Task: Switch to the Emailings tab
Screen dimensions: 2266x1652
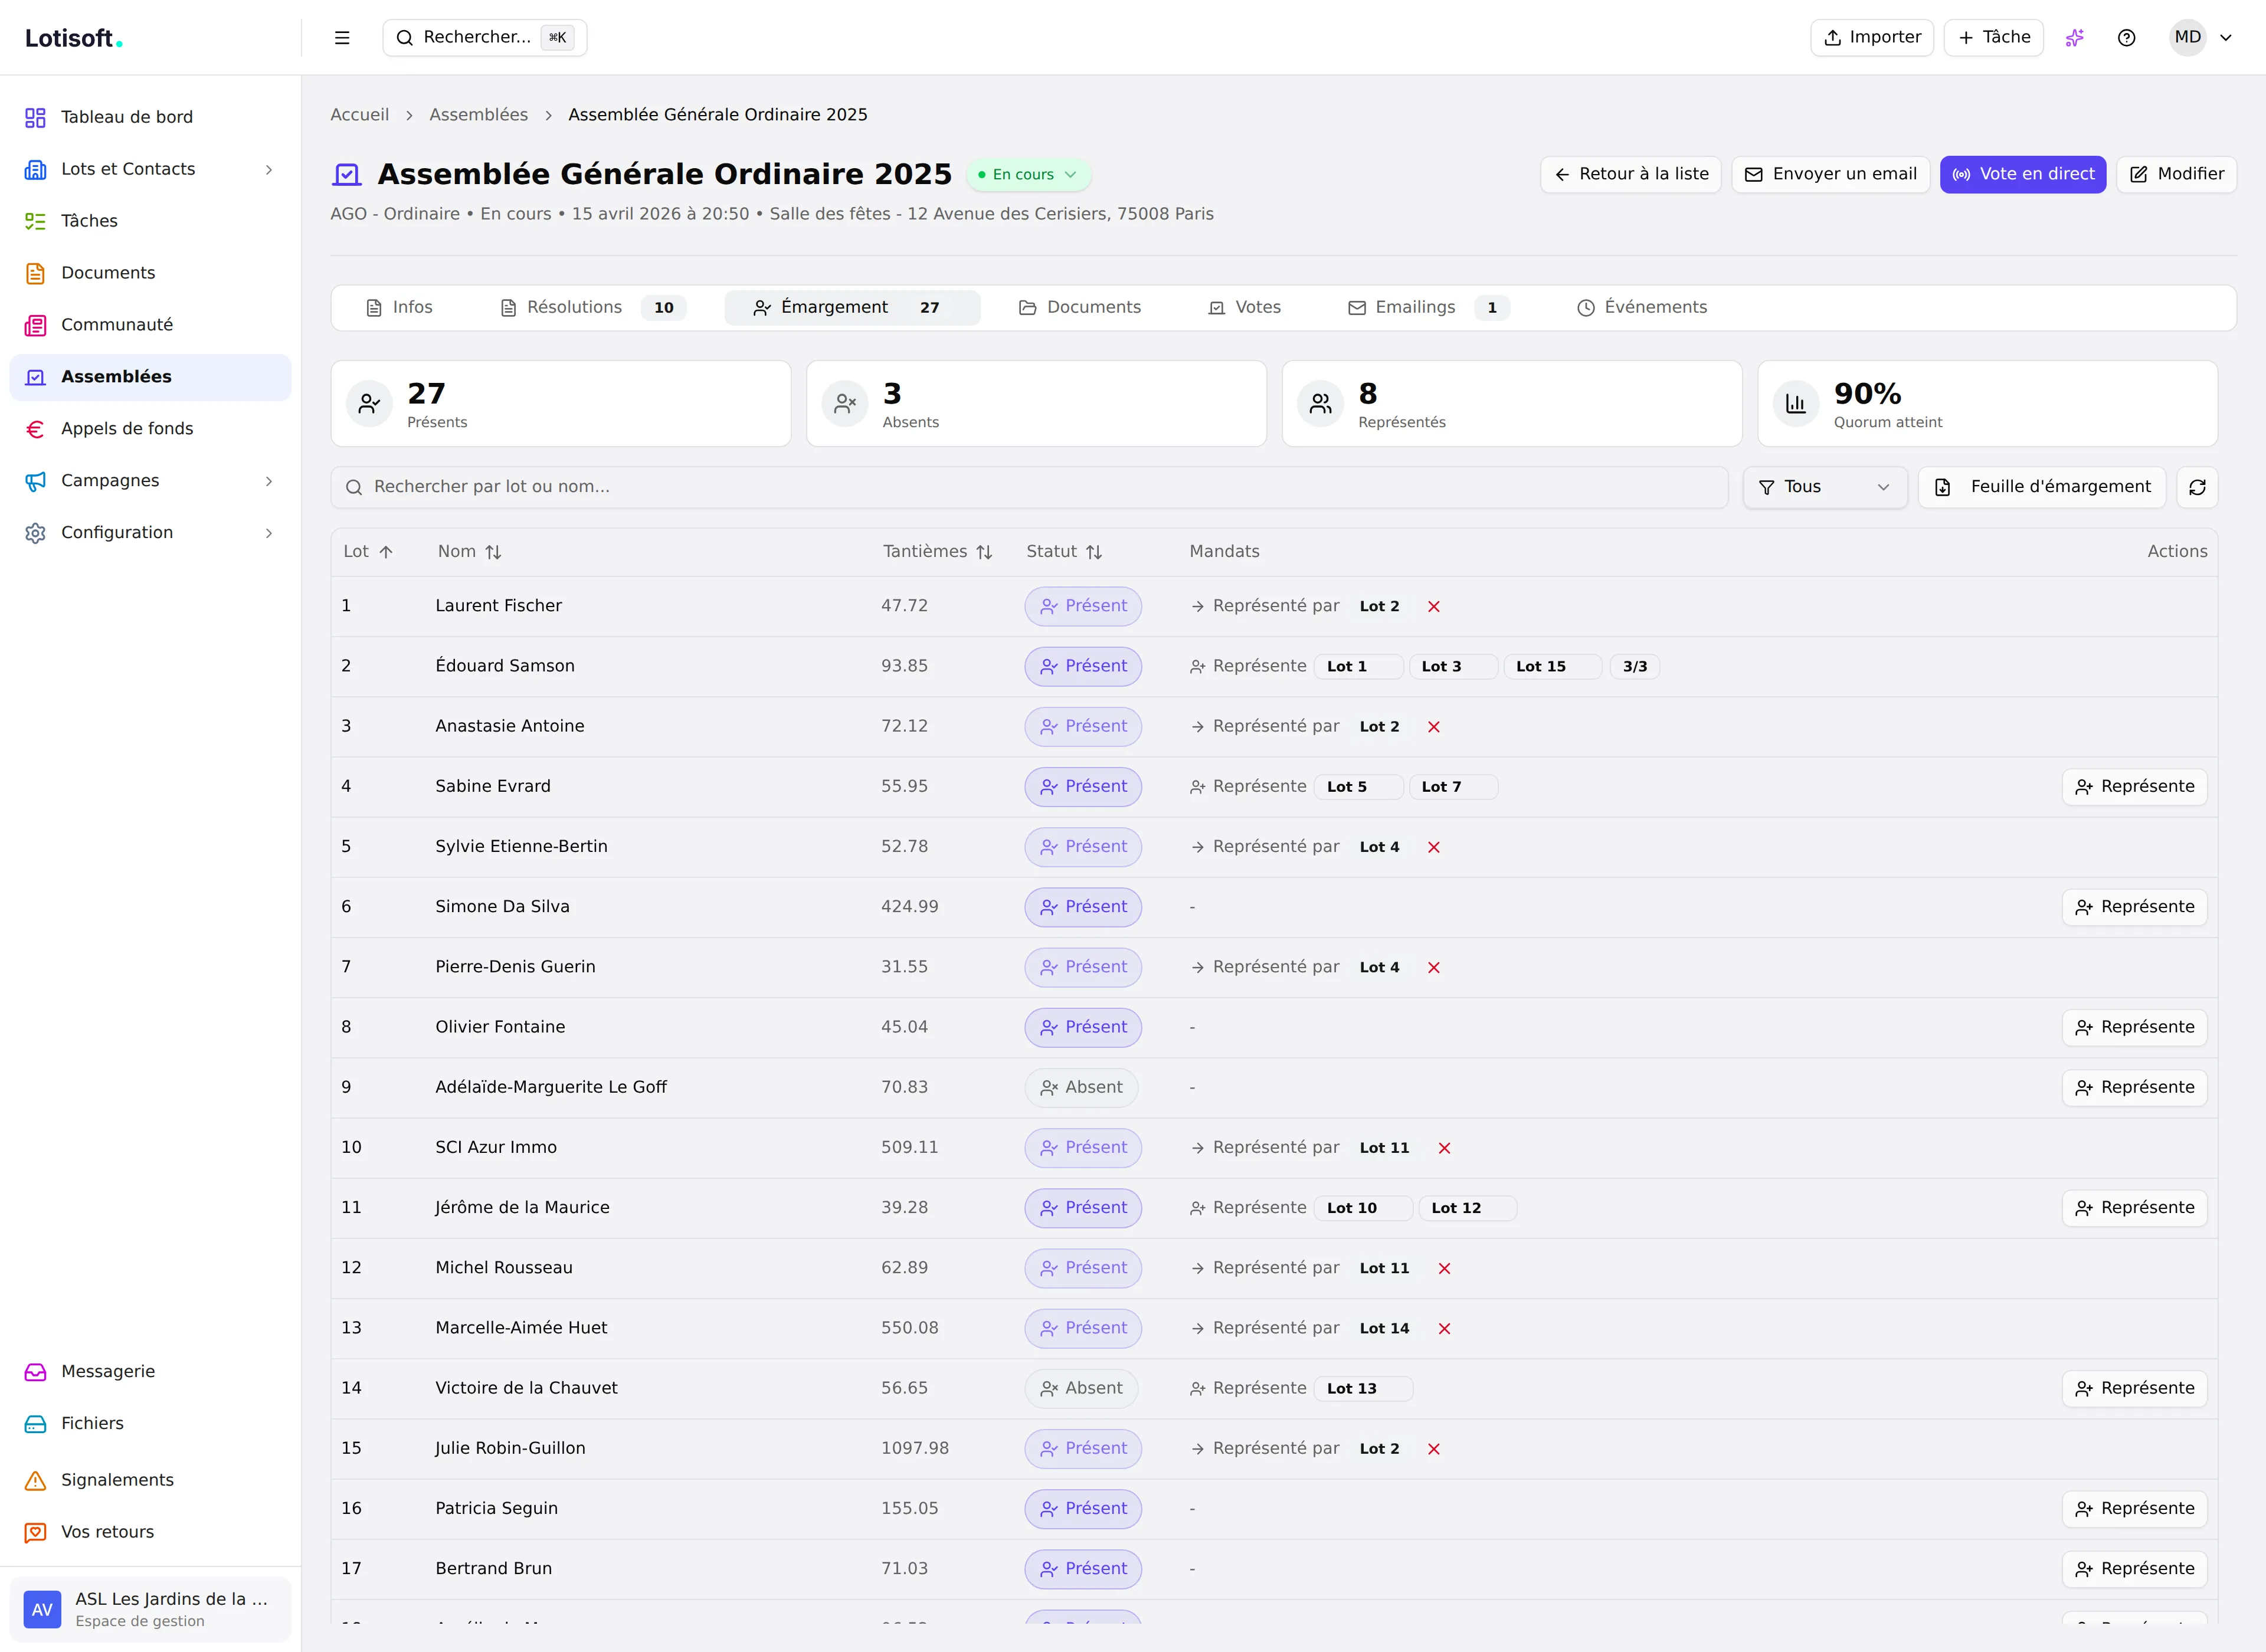Action: coord(1429,308)
